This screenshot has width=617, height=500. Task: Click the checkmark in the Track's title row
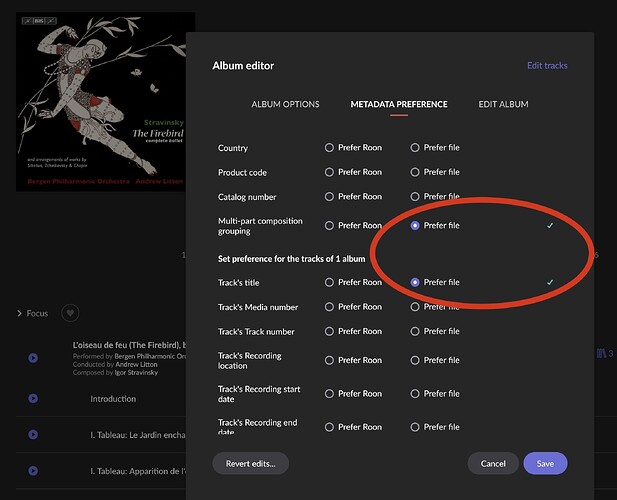(550, 282)
